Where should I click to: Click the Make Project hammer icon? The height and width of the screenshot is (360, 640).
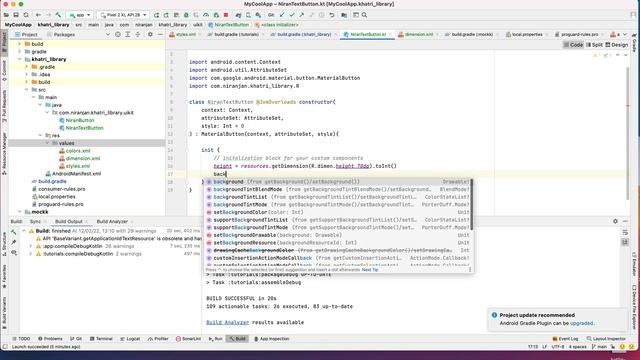pos(58,15)
